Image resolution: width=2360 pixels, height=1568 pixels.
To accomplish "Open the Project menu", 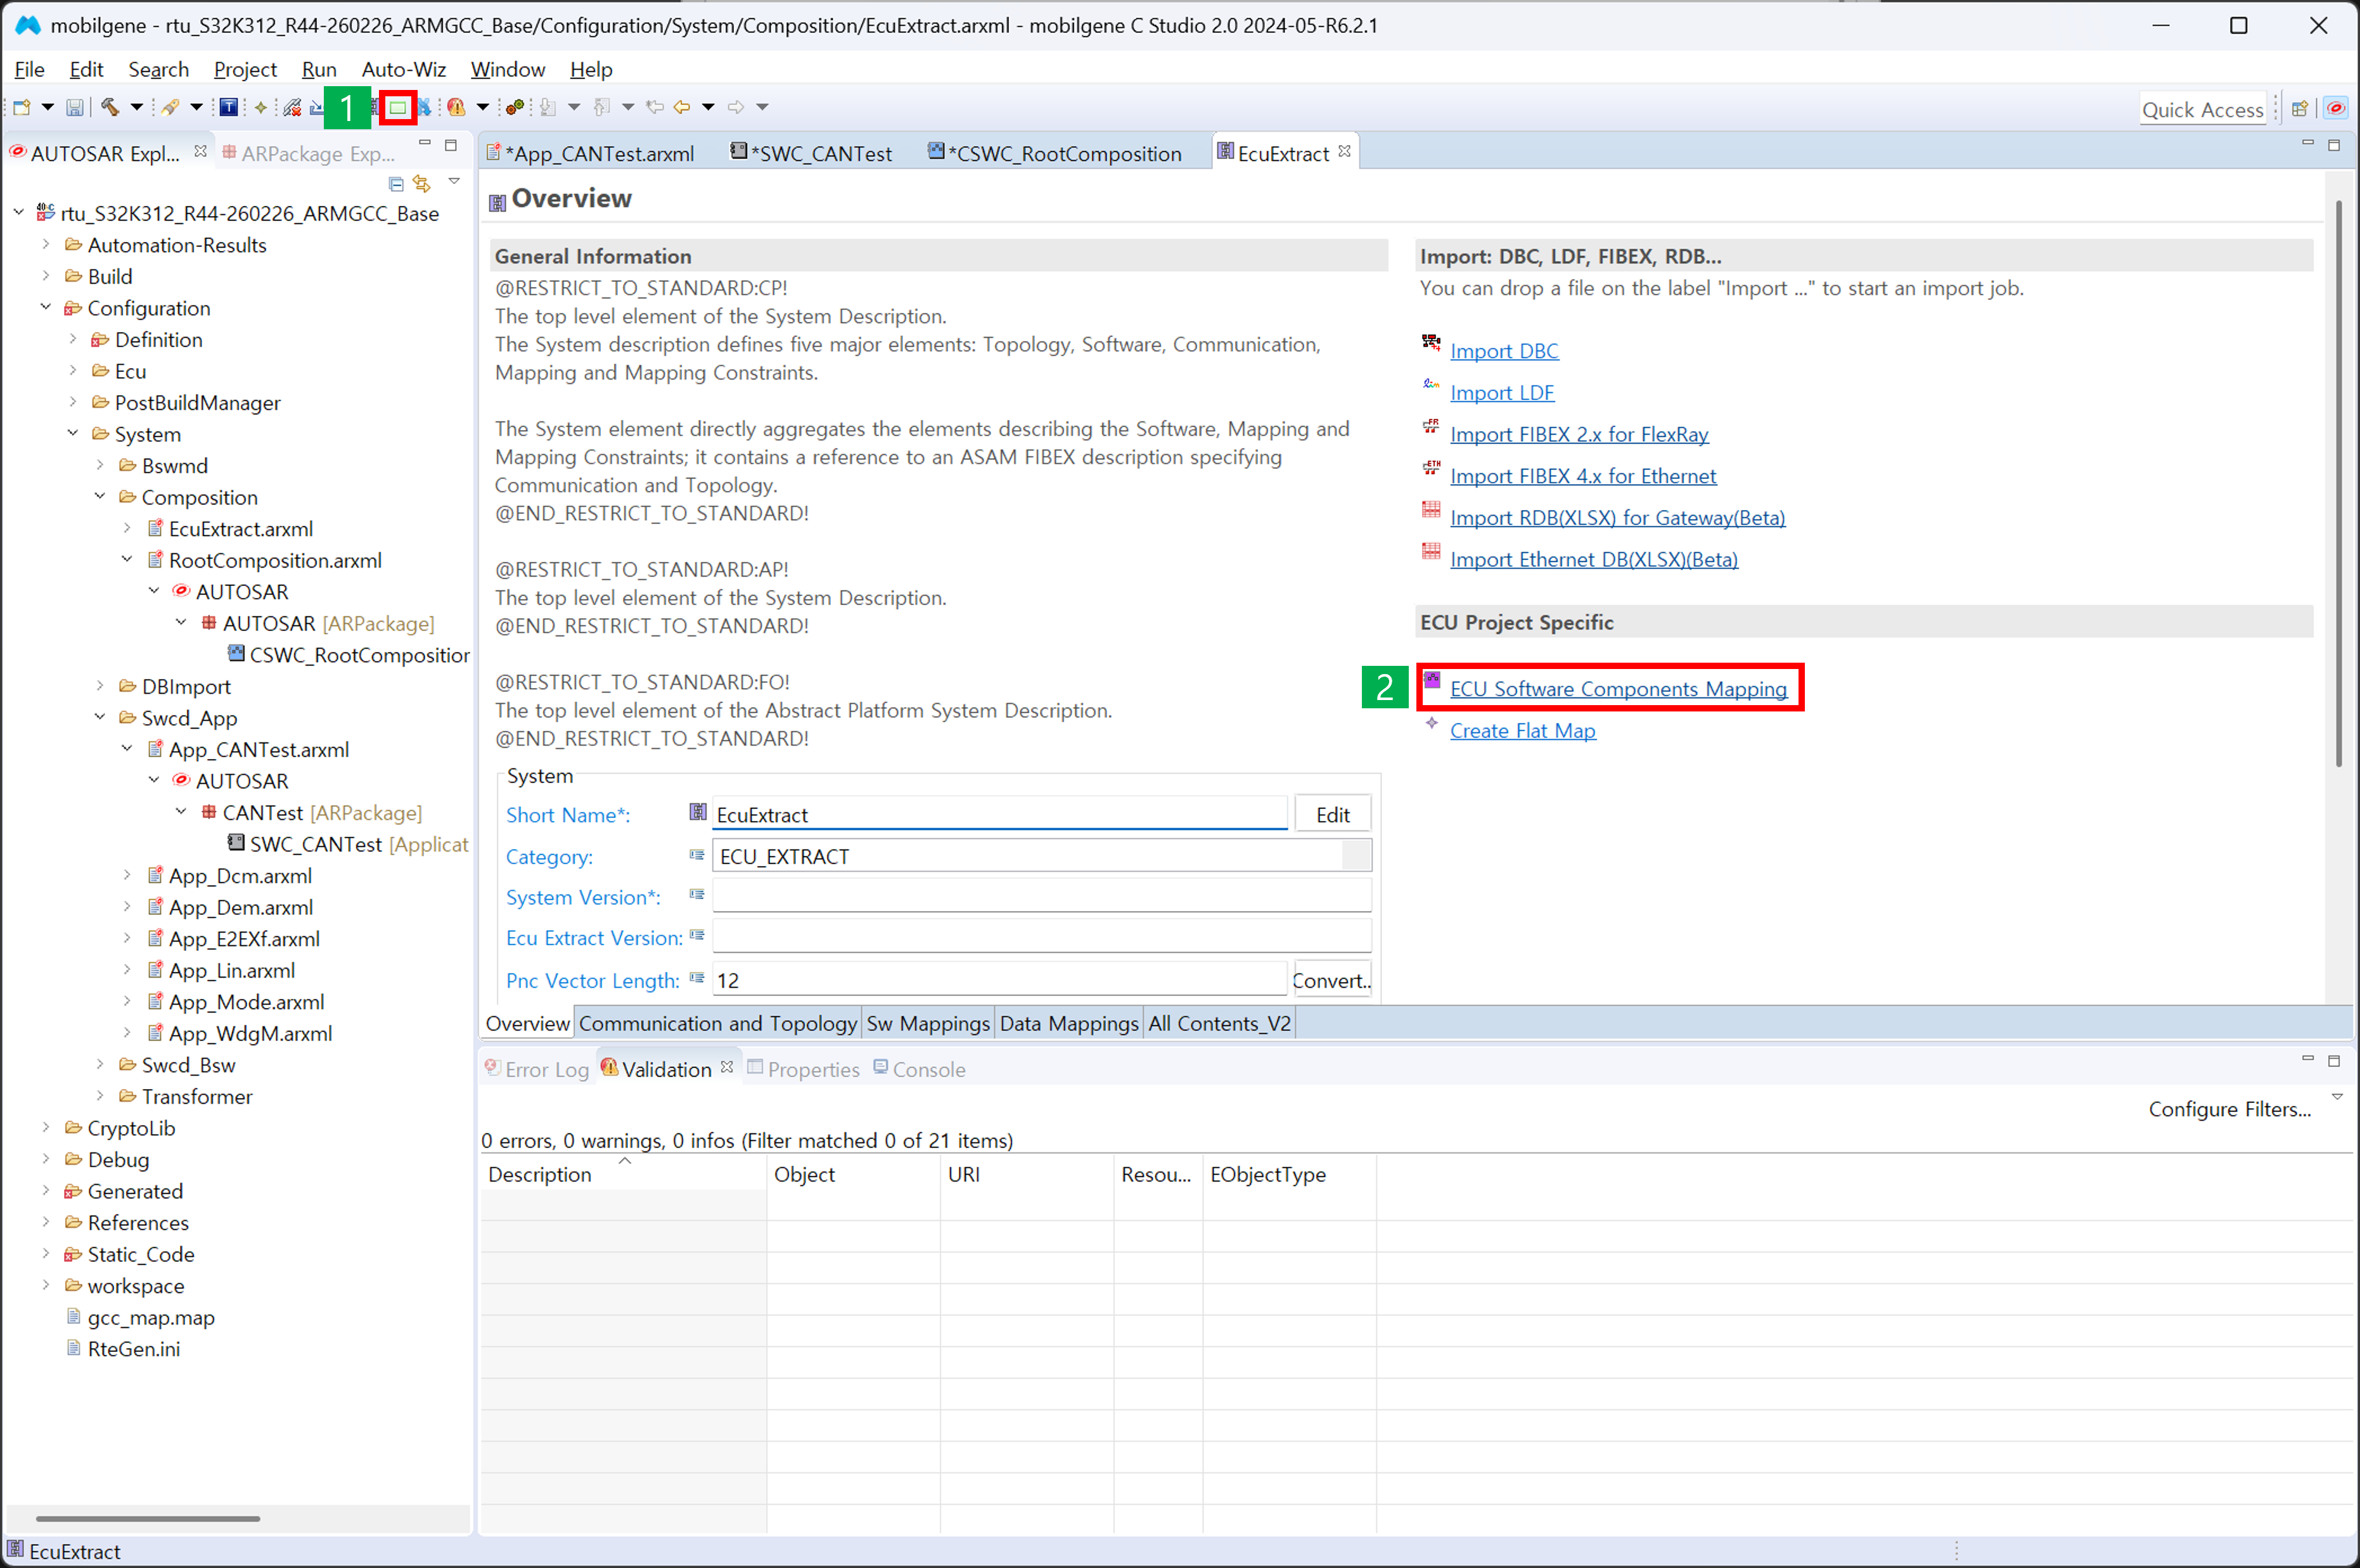I will click(x=245, y=69).
